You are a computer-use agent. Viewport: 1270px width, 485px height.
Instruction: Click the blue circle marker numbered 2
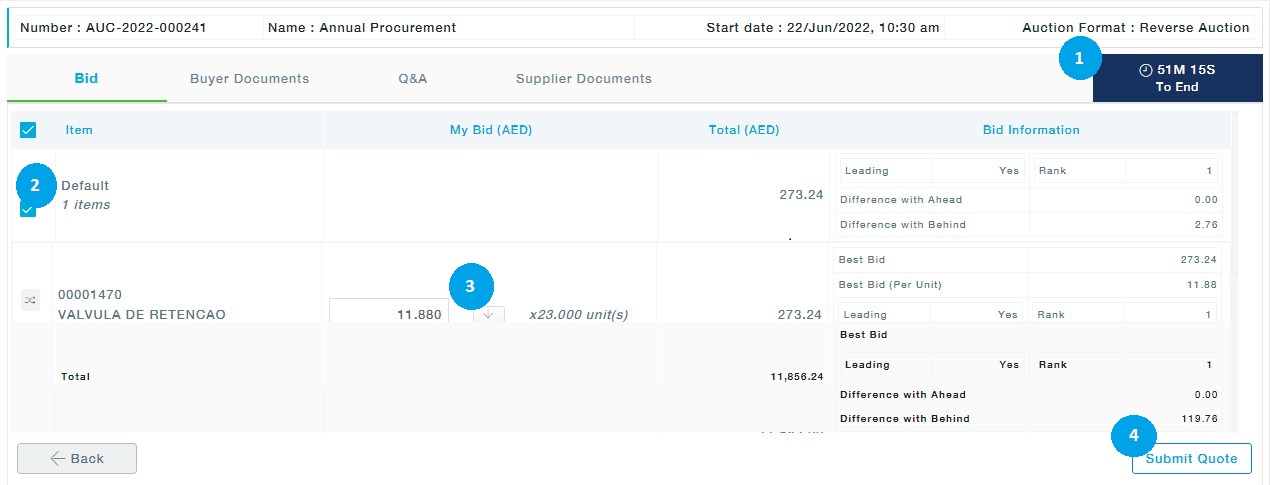[x=35, y=184]
